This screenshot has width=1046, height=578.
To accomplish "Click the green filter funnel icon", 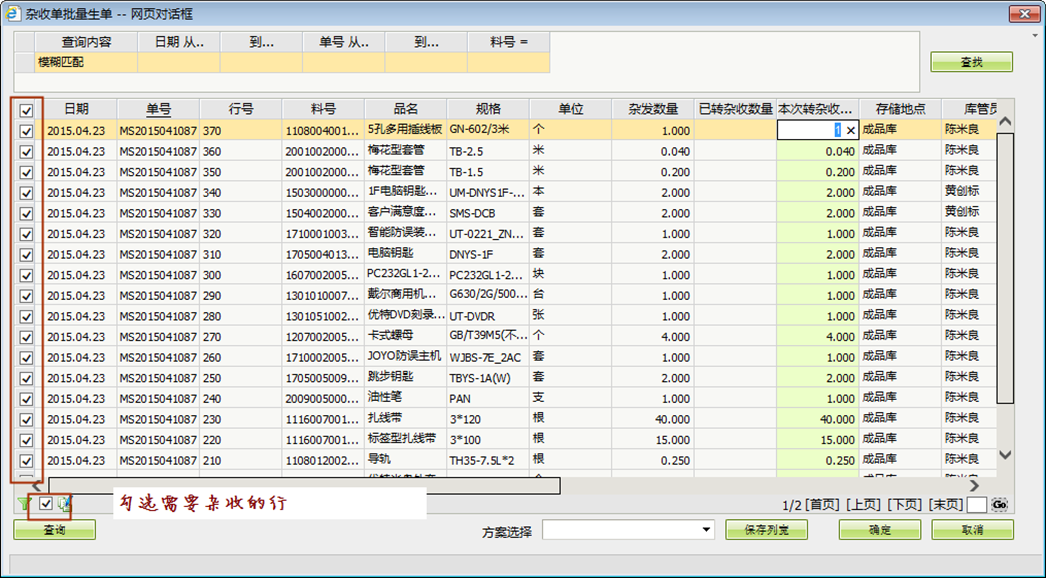I will pyautogui.click(x=23, y=504).
